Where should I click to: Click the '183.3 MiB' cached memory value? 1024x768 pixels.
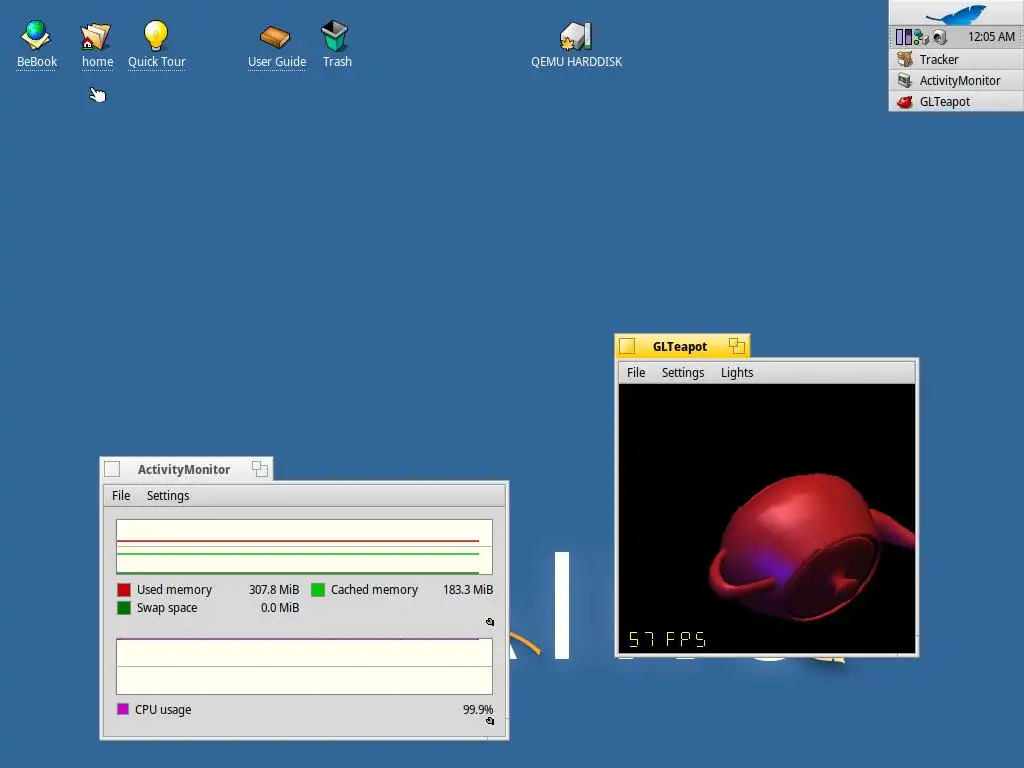tap(468, 590)
